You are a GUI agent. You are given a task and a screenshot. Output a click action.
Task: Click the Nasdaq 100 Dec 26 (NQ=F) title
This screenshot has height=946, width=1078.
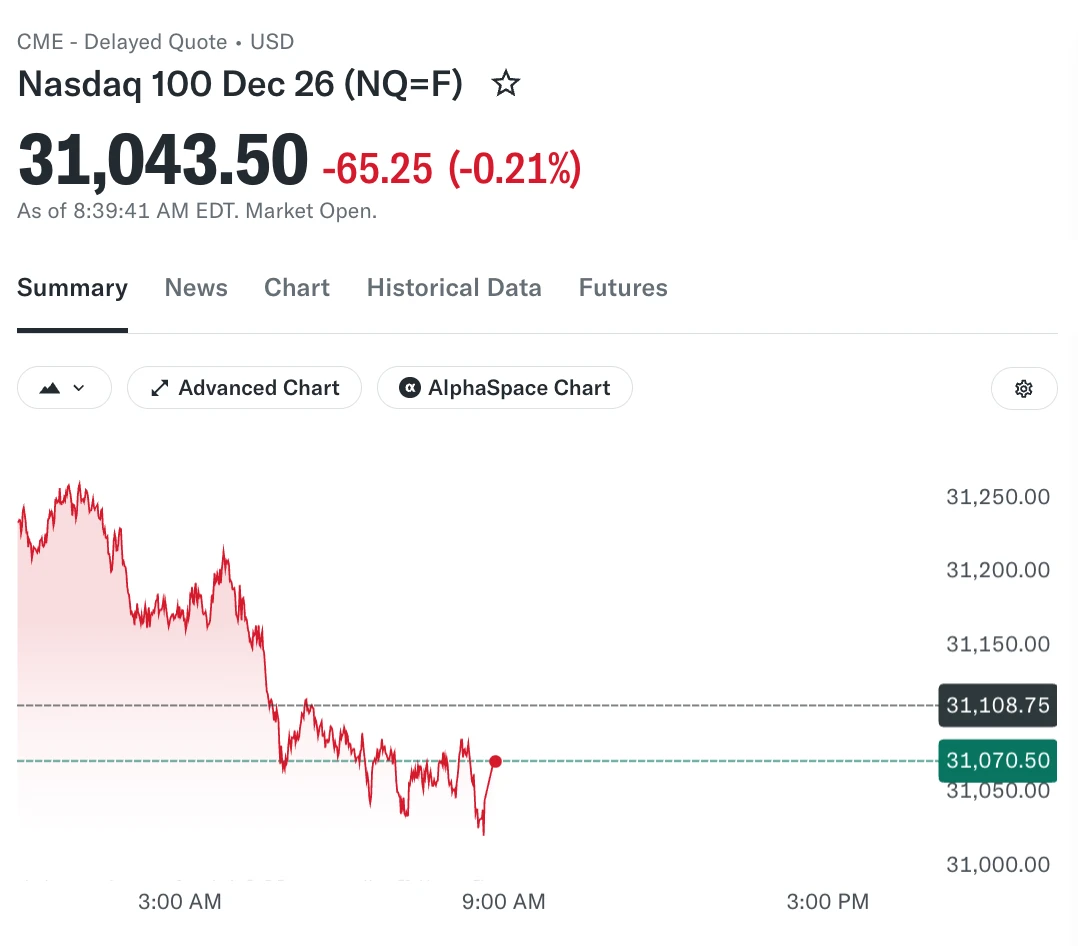[x=240, y=84]
